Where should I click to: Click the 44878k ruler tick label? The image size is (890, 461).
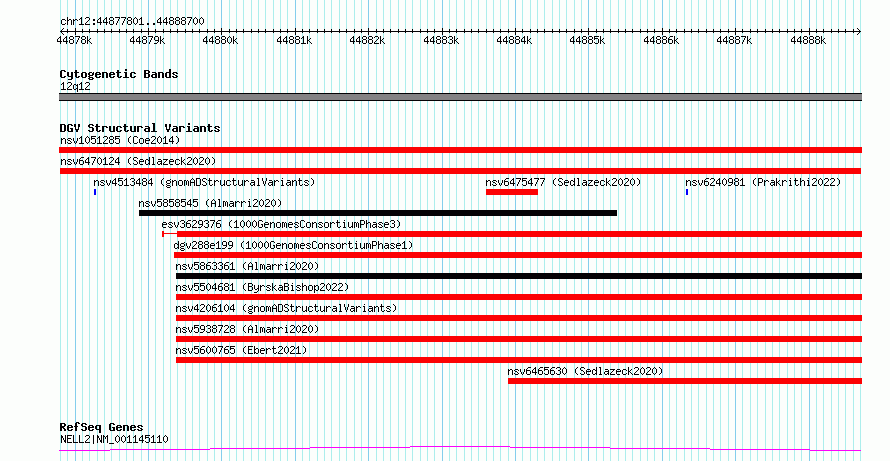(x=74, y=40)
